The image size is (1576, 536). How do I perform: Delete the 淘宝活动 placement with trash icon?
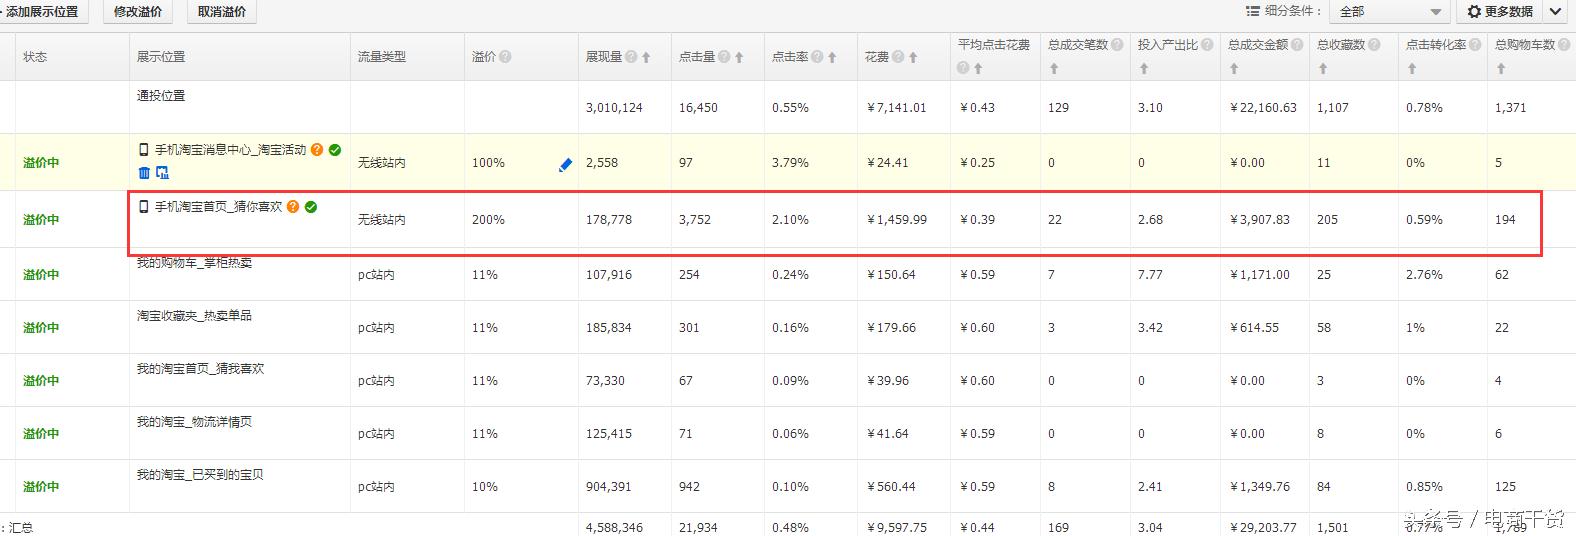(144, 172)
